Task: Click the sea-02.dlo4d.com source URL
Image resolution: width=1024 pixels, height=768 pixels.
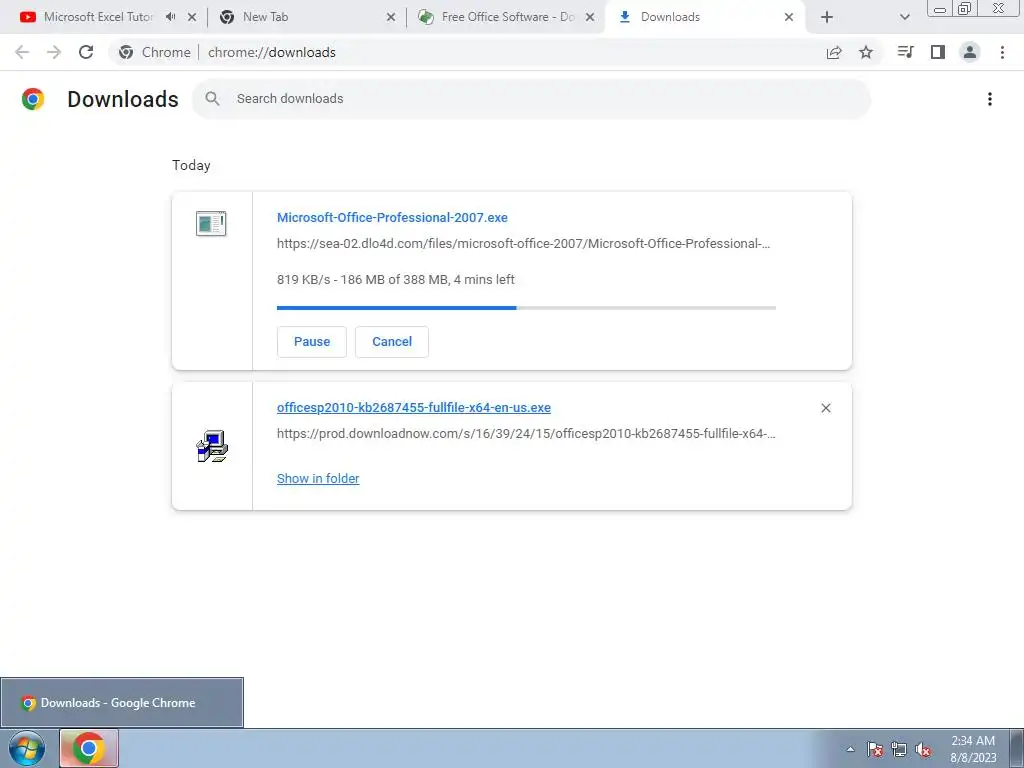Action: [523, 244]
